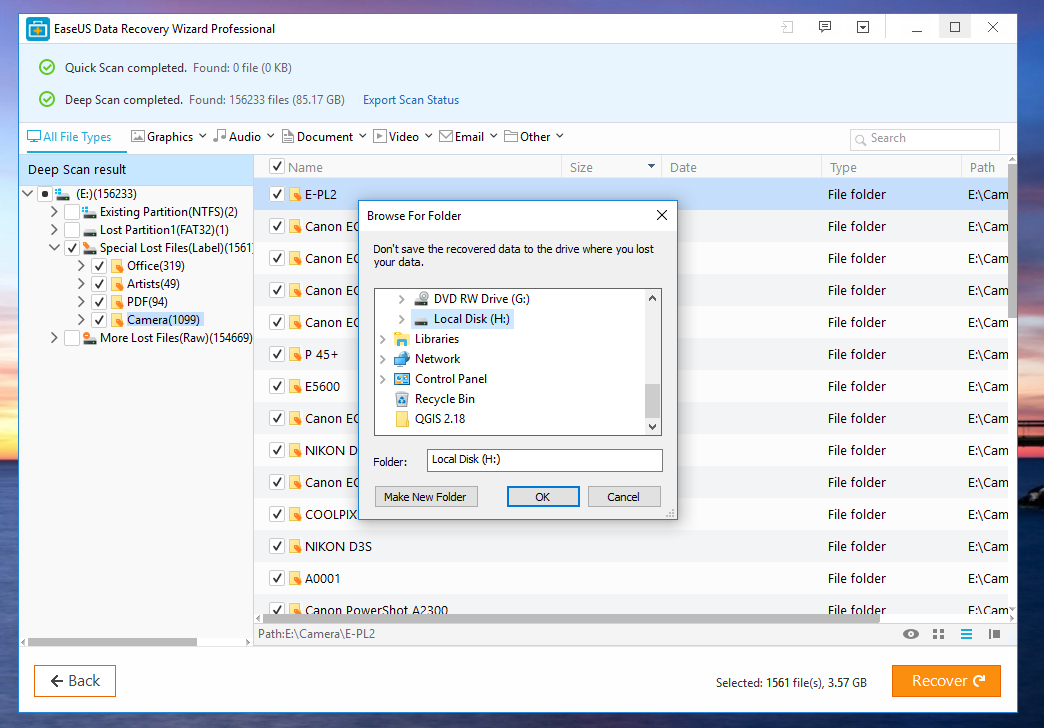Click the E-PL2 folder icon
The width and height of the screenshot is (1044, 728).
click(296, 194)
